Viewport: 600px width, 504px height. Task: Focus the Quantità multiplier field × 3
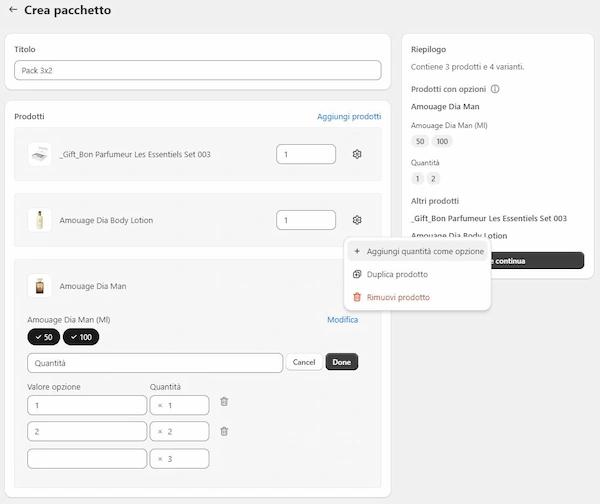pyautogui.click(x=179, y=459)
